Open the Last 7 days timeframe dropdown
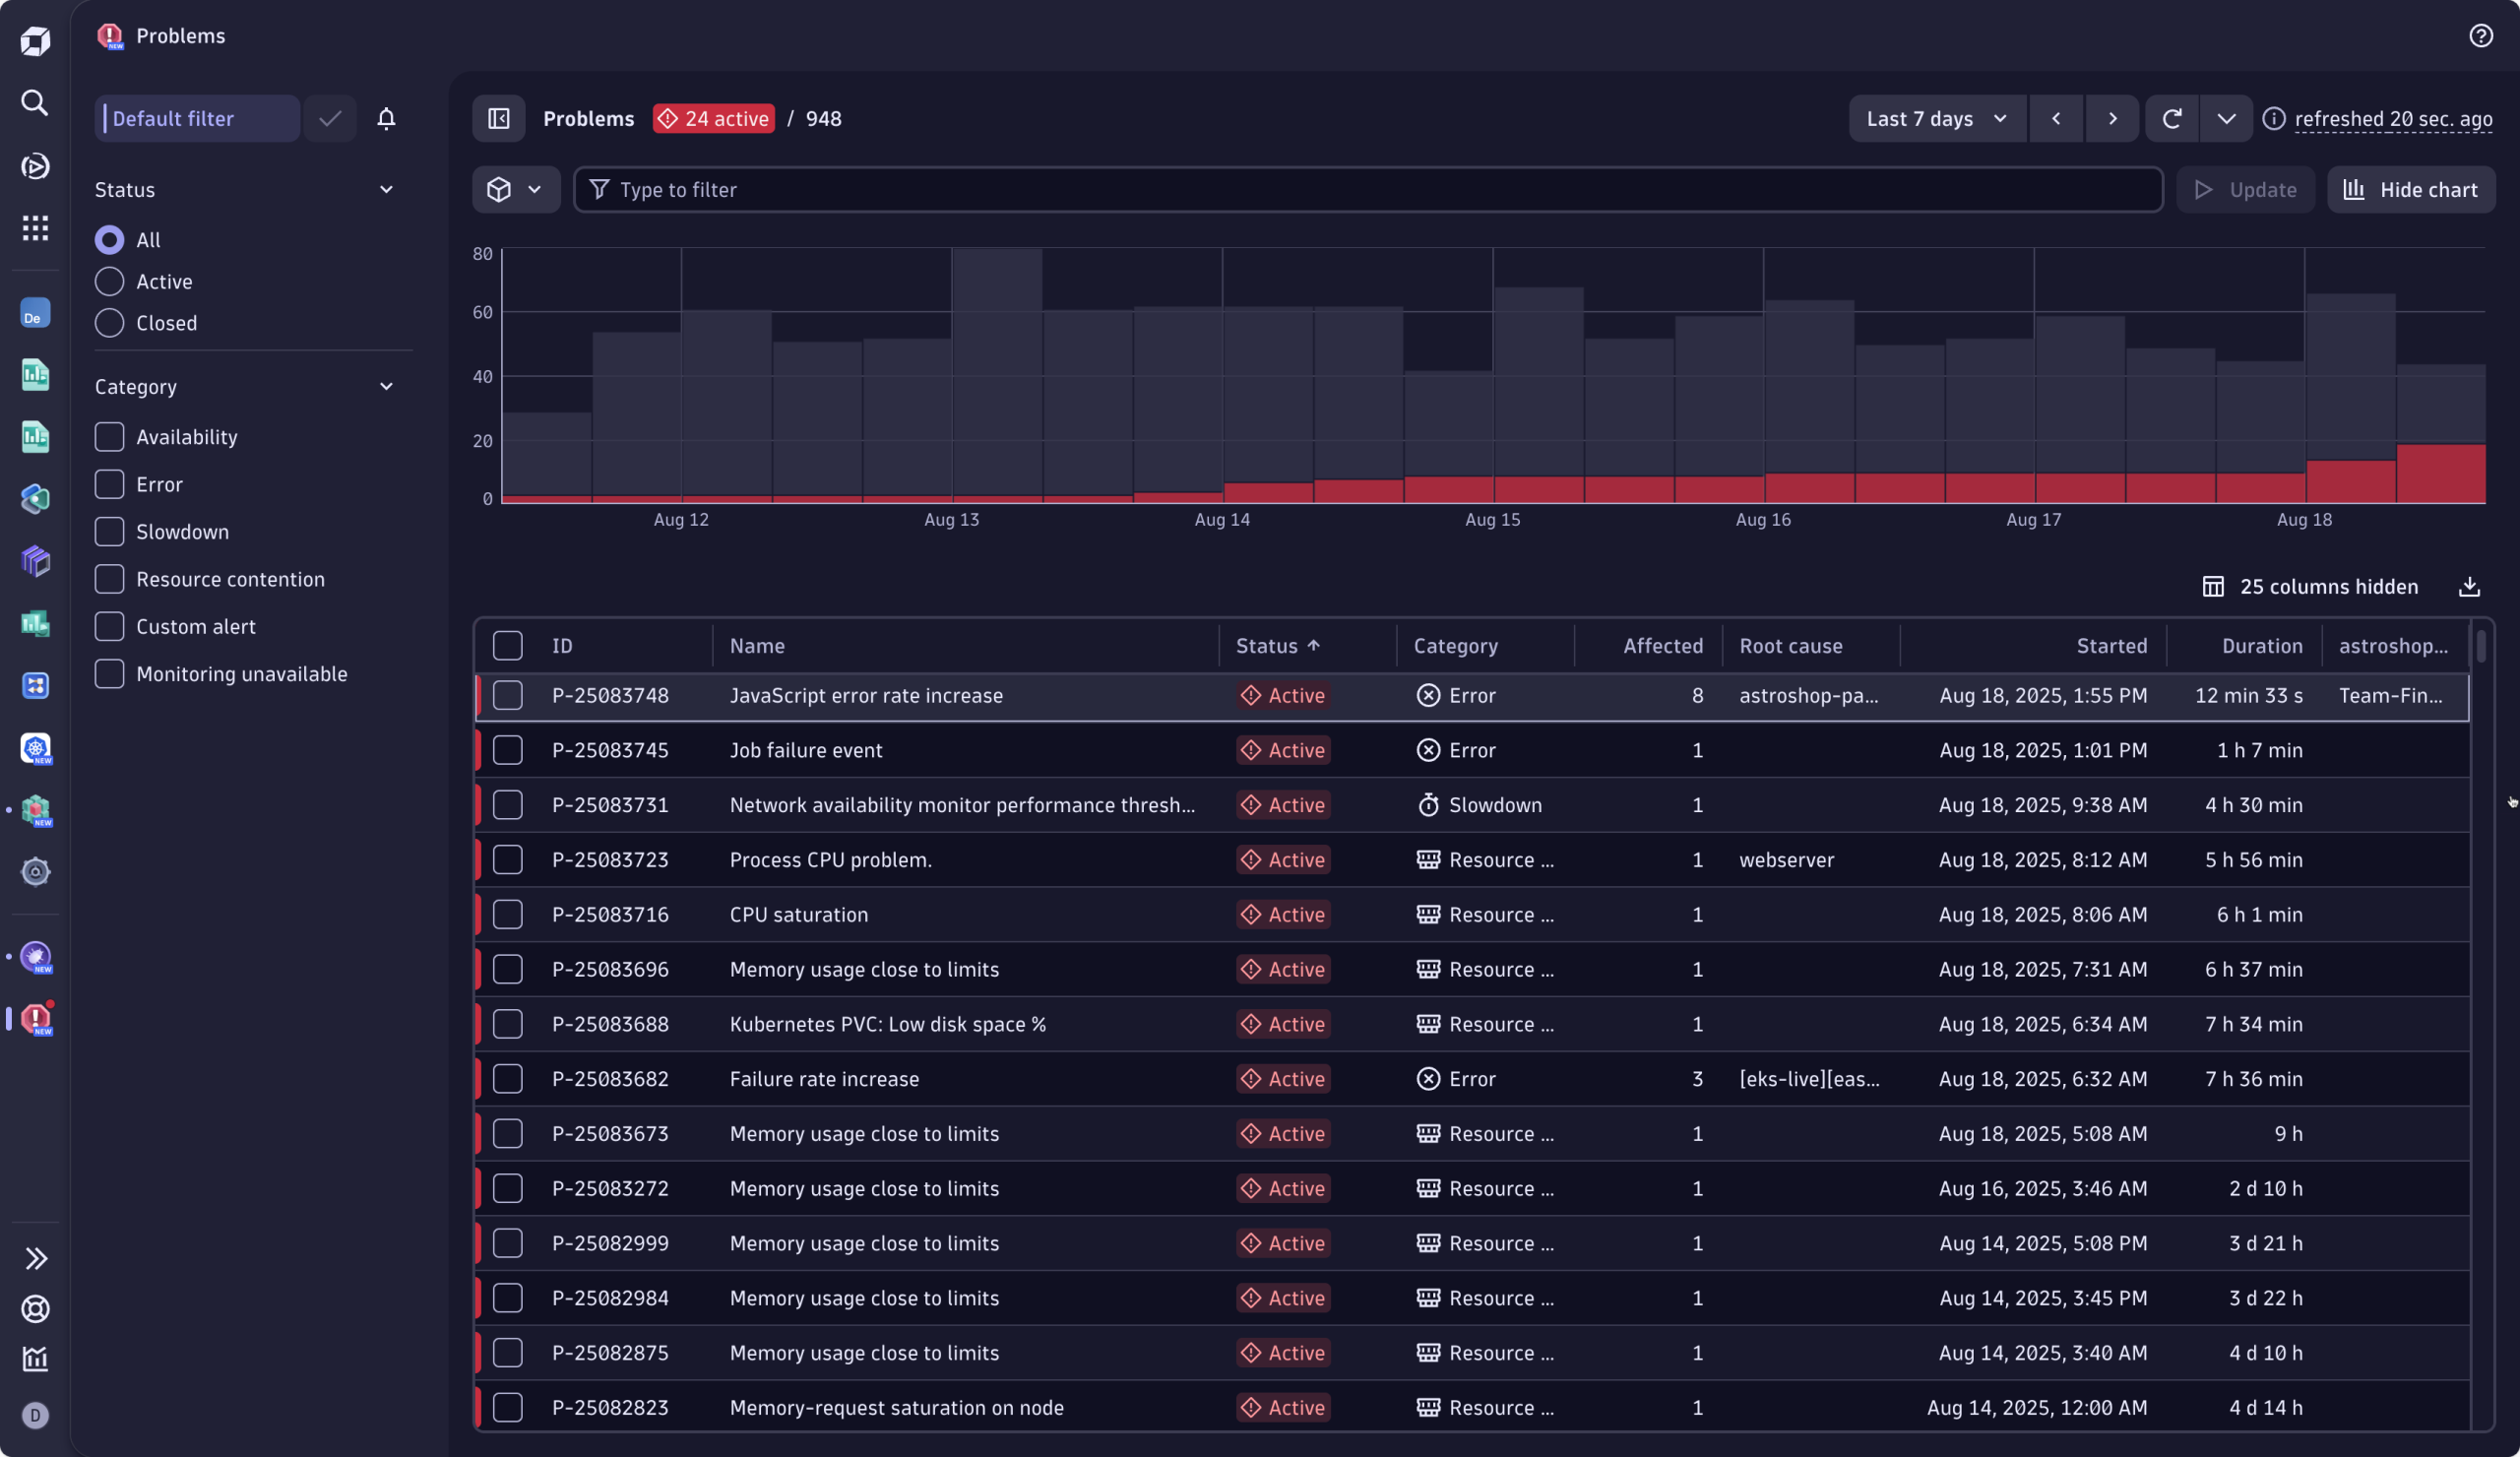 click(x=1935, y=118)
